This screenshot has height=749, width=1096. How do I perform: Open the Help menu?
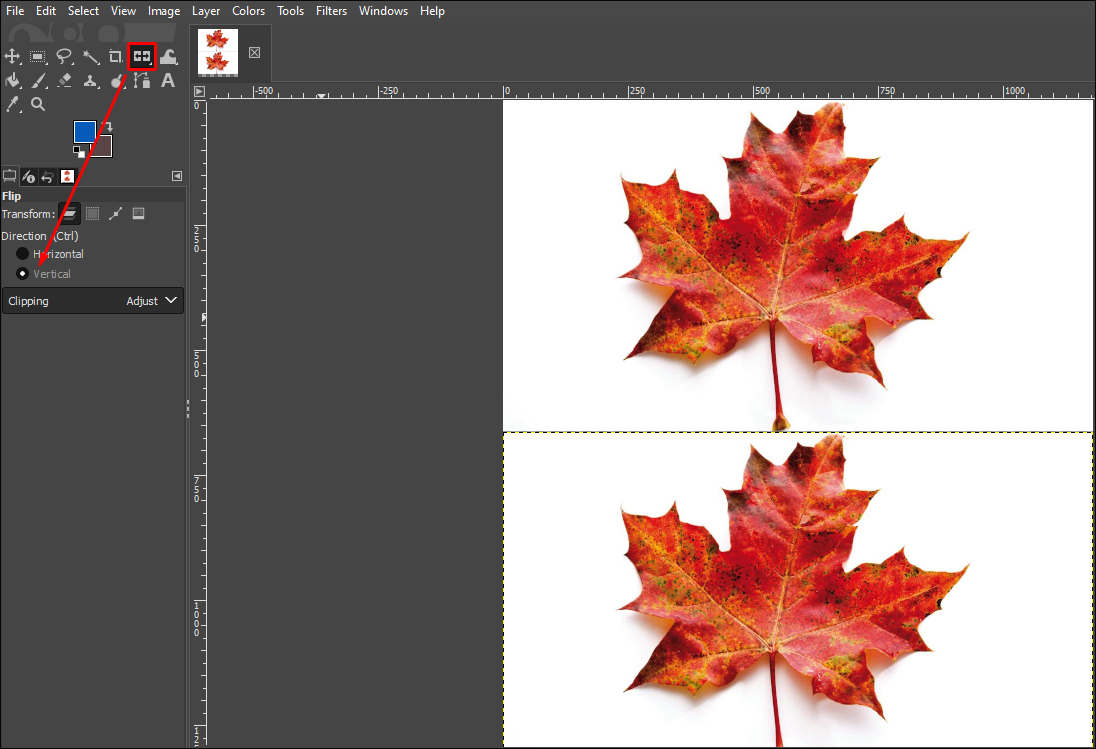point(432,10)
